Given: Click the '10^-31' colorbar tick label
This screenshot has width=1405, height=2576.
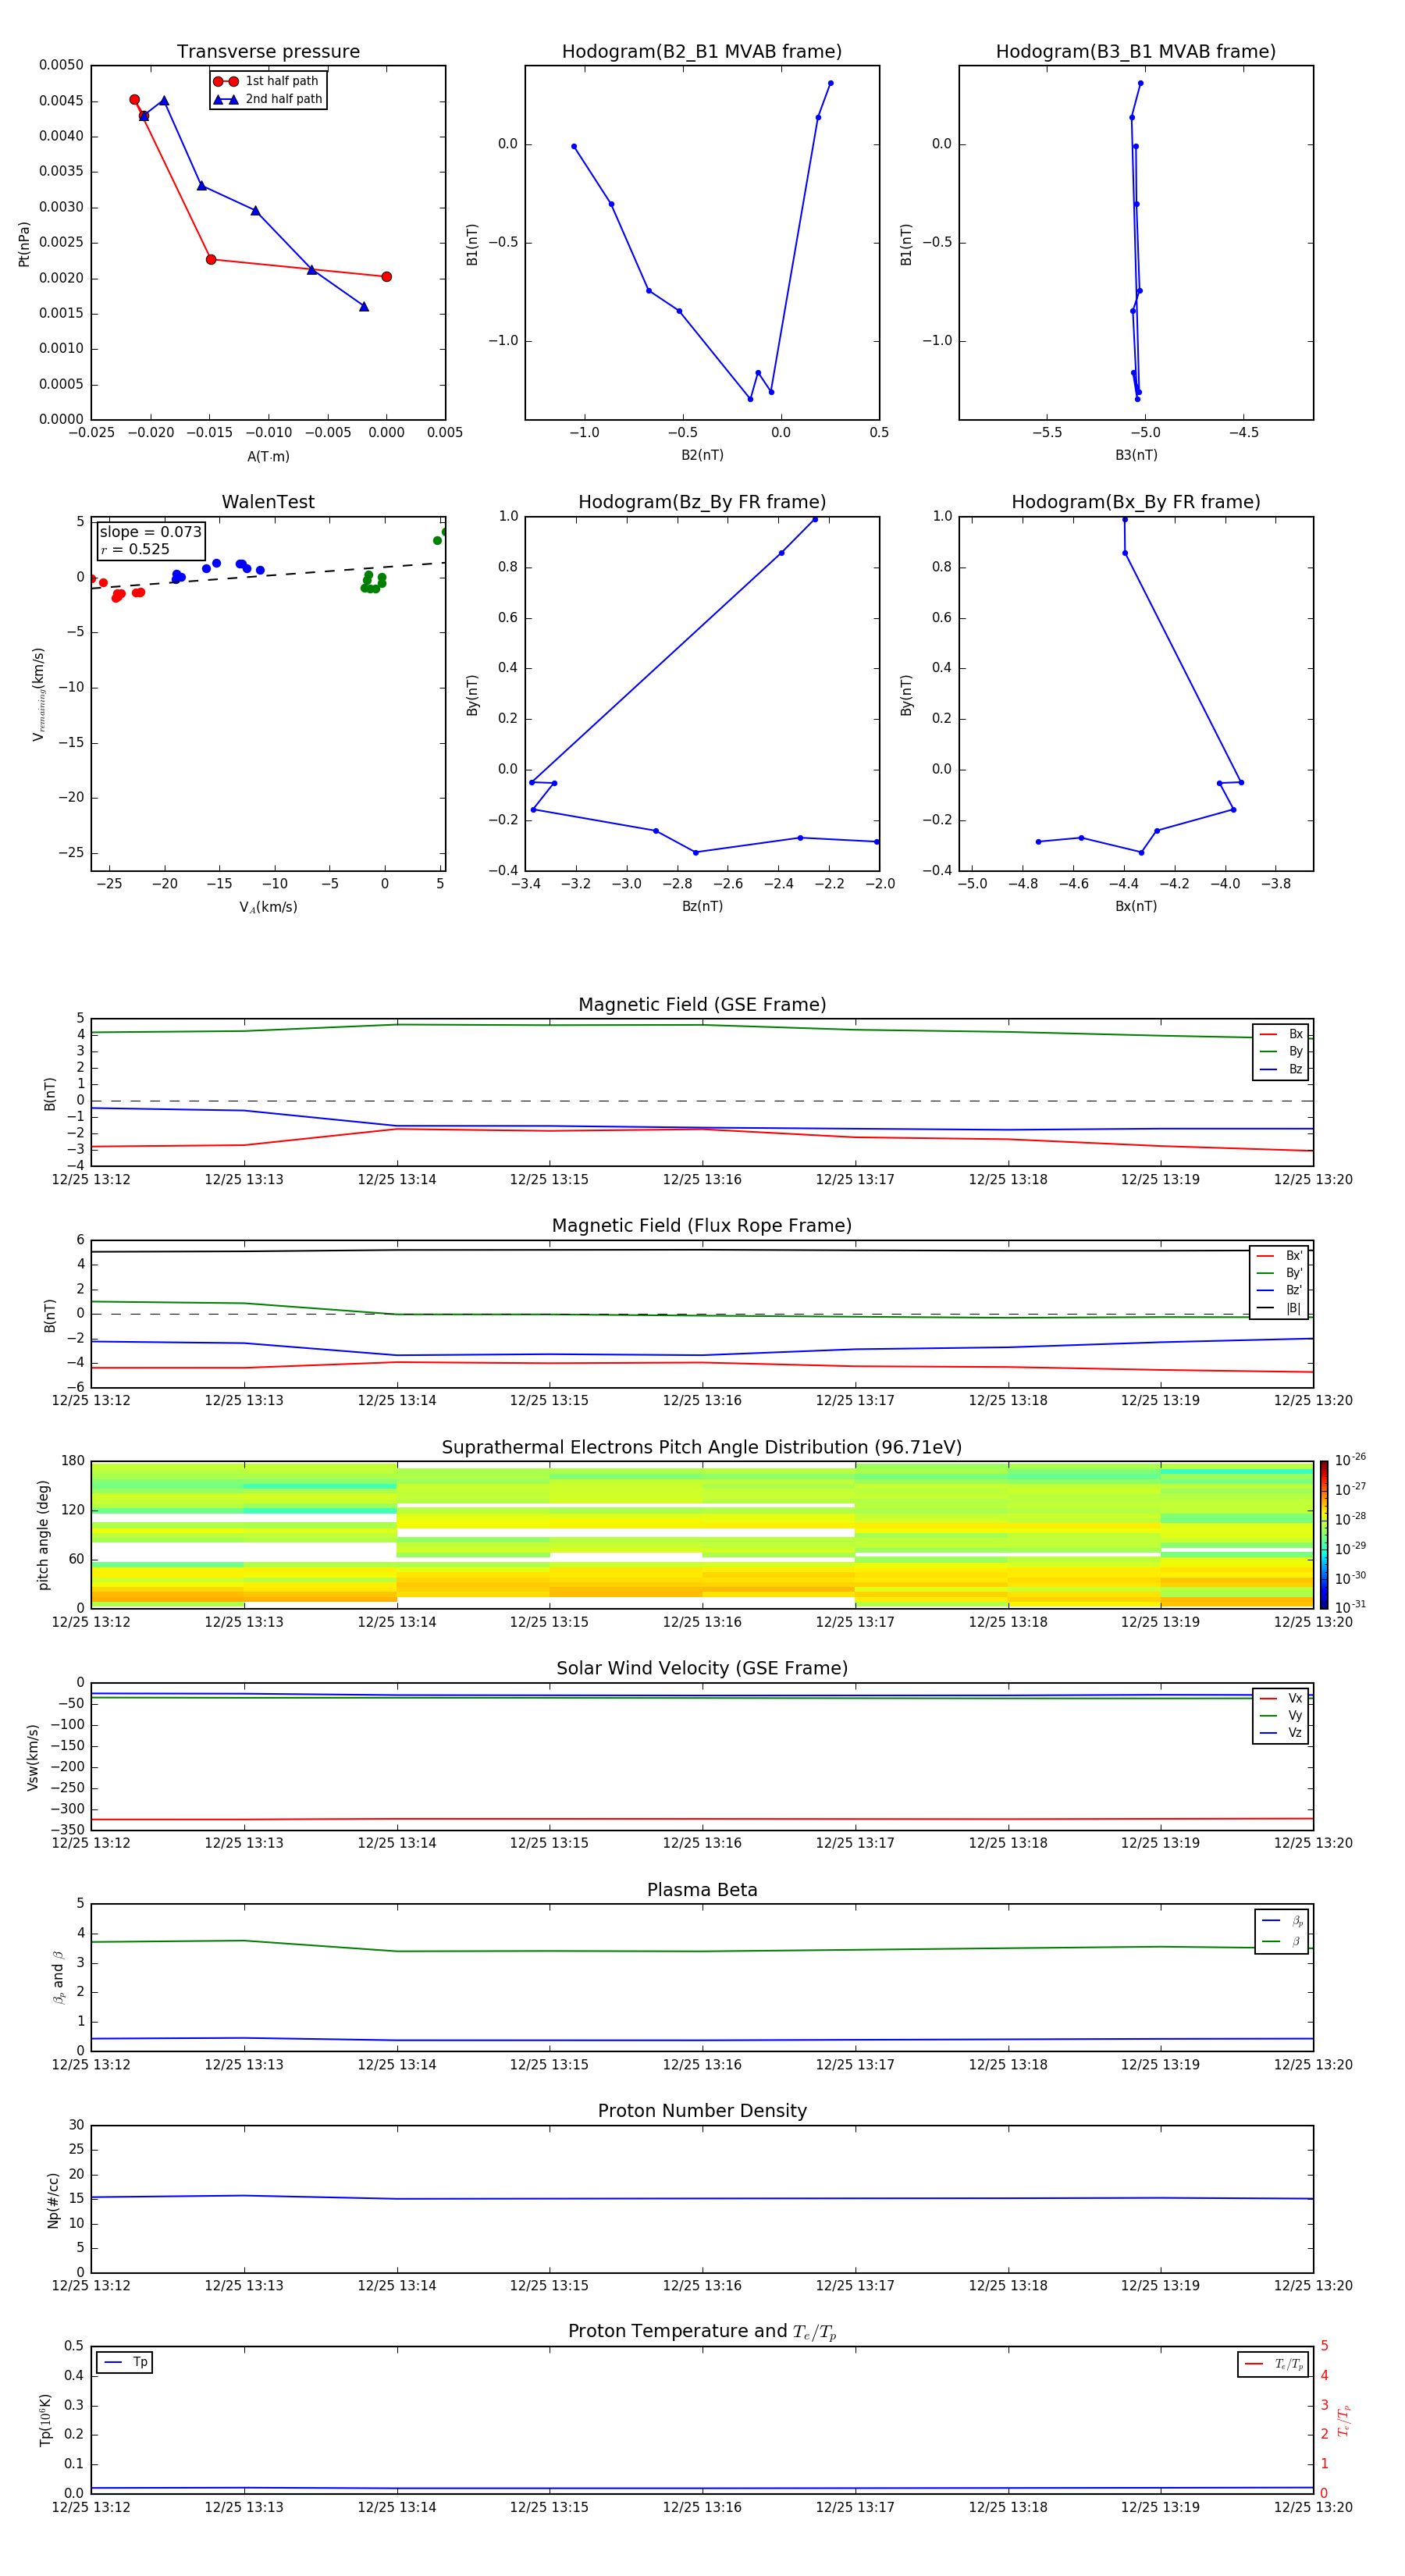Looking at the screenshot, I should click(1350, 1607).
